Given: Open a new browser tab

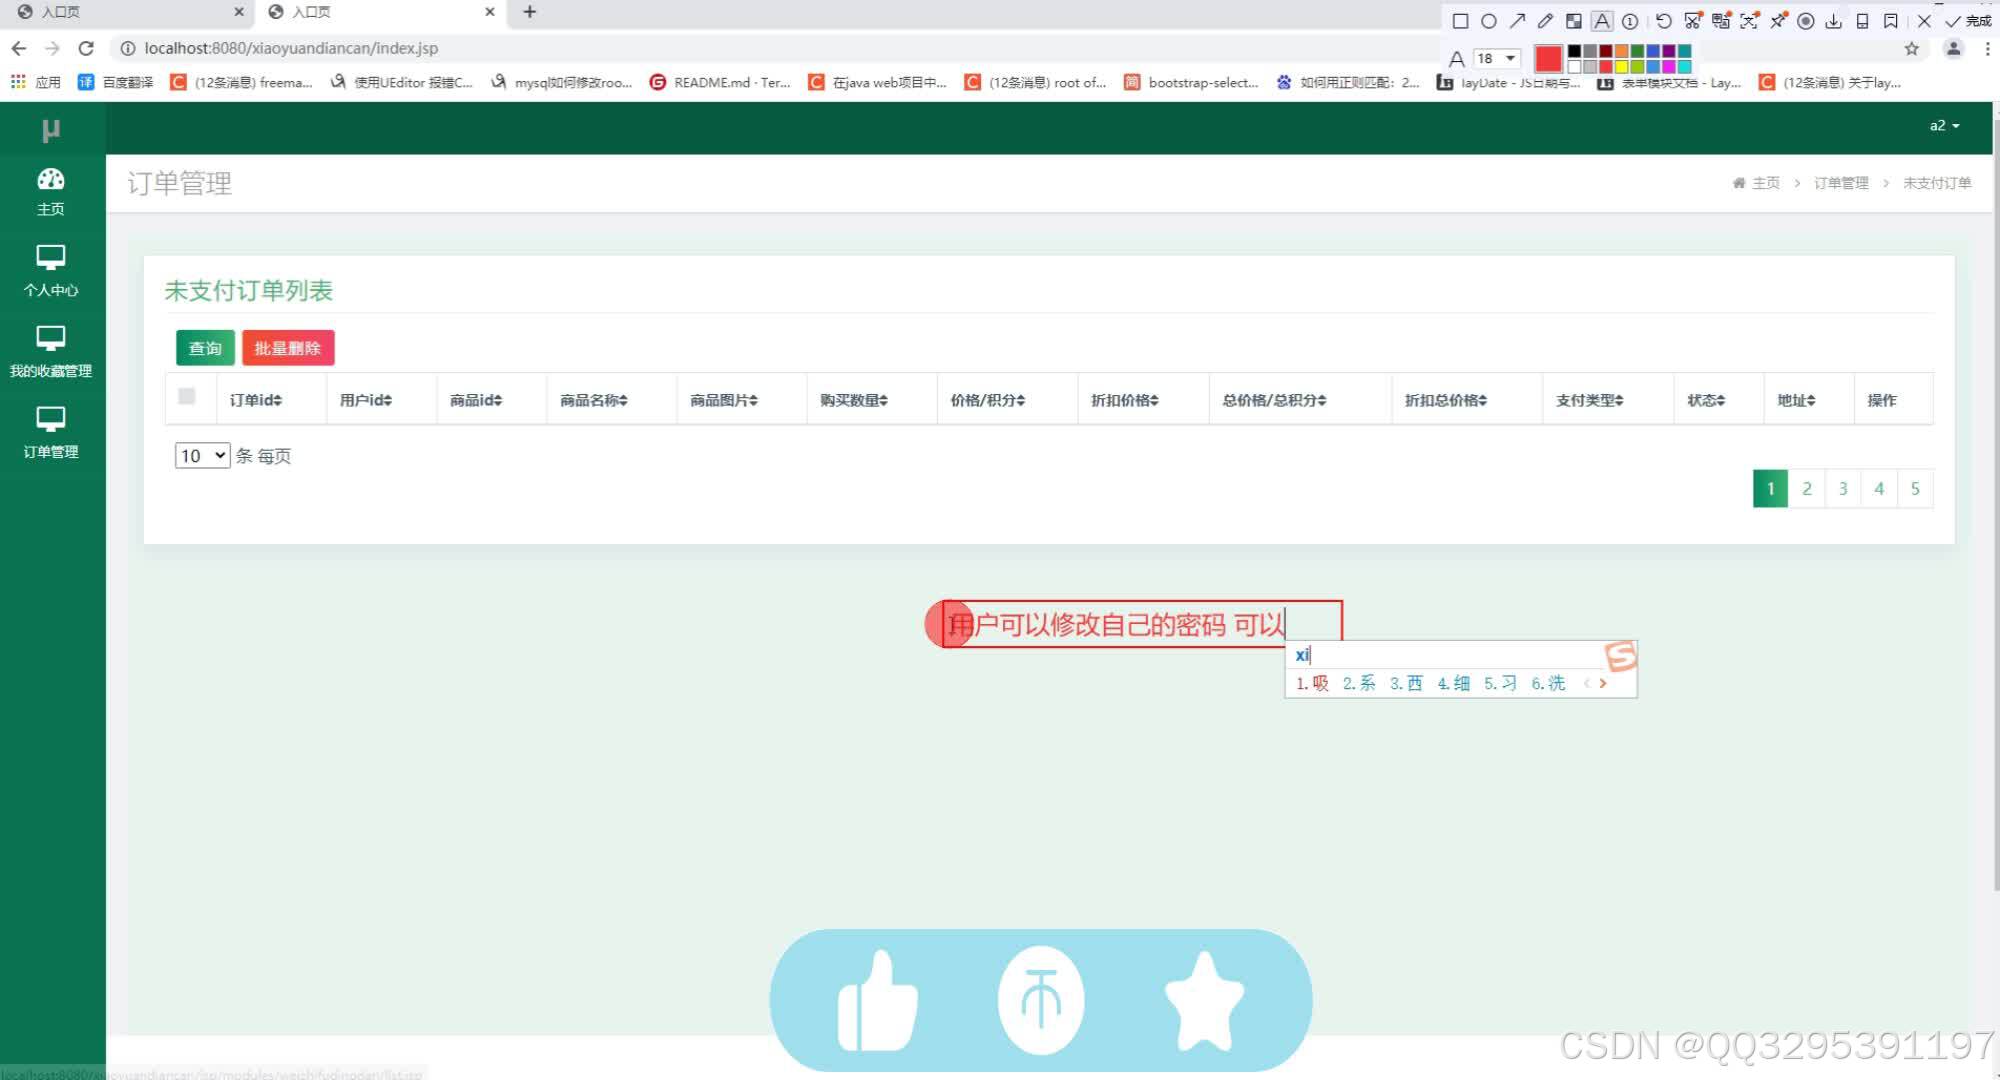Looking at the screenshot, I should (530, 12).
